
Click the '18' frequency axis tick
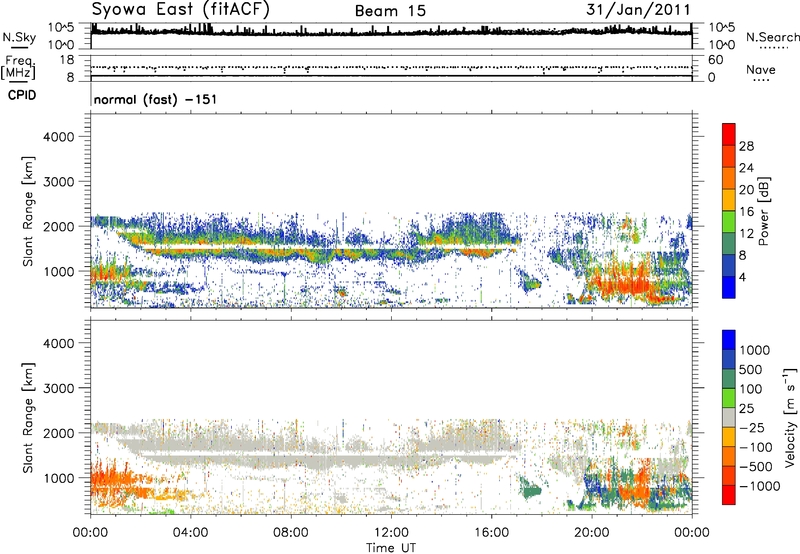pyautogui.click(x=67, y=60)
